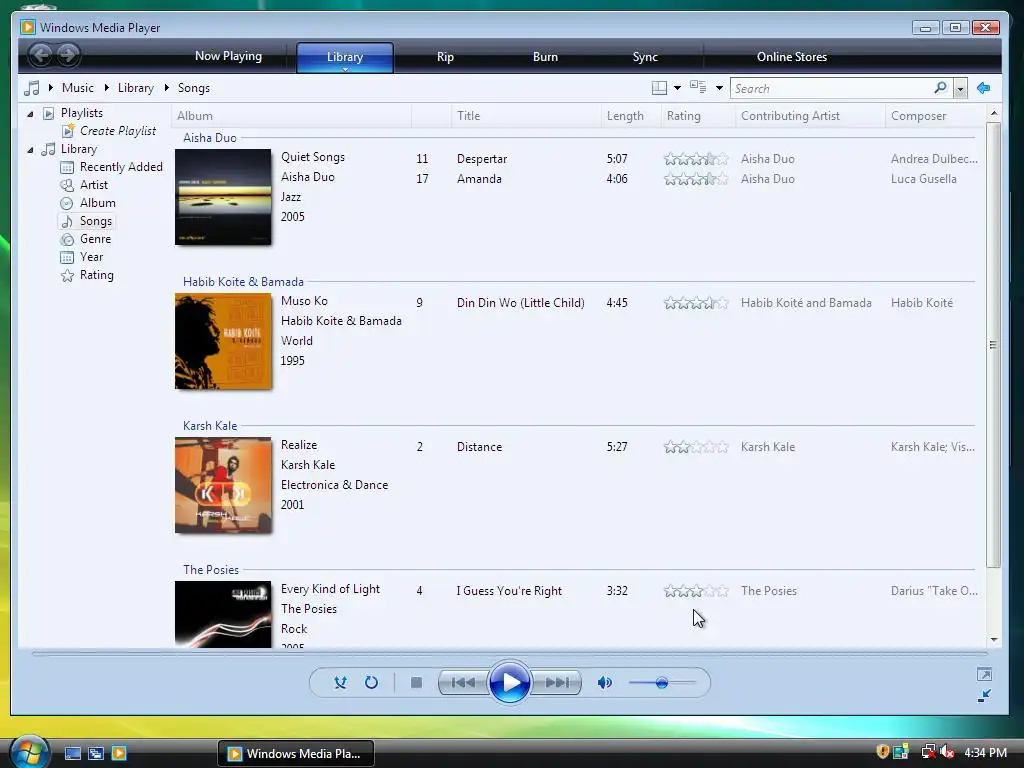Open the Online Stores tab
The height and width of the screenshot is (768, 1024).
pos(792,57)
